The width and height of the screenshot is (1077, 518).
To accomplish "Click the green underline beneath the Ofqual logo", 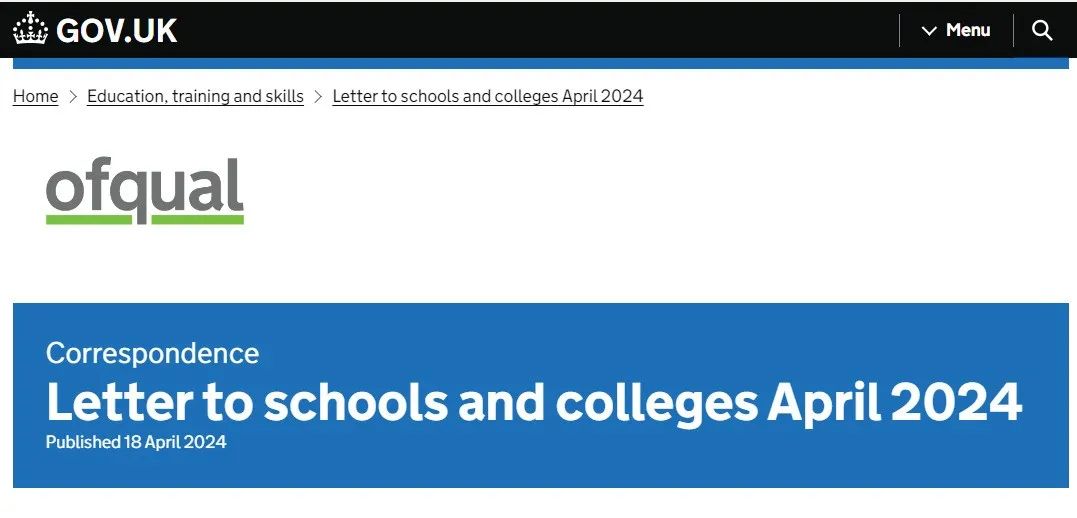I will pos(145,220).
